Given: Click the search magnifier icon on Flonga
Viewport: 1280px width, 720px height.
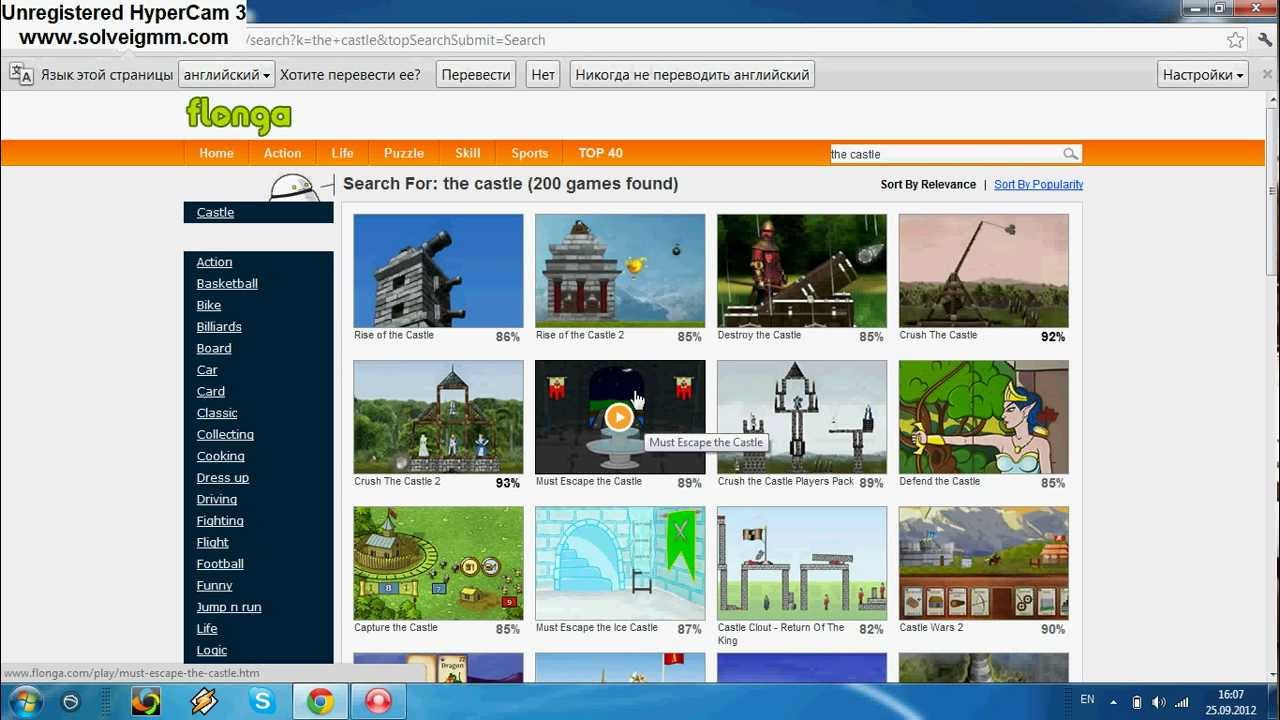Looking at the screenshot, I should point(1070,154).
